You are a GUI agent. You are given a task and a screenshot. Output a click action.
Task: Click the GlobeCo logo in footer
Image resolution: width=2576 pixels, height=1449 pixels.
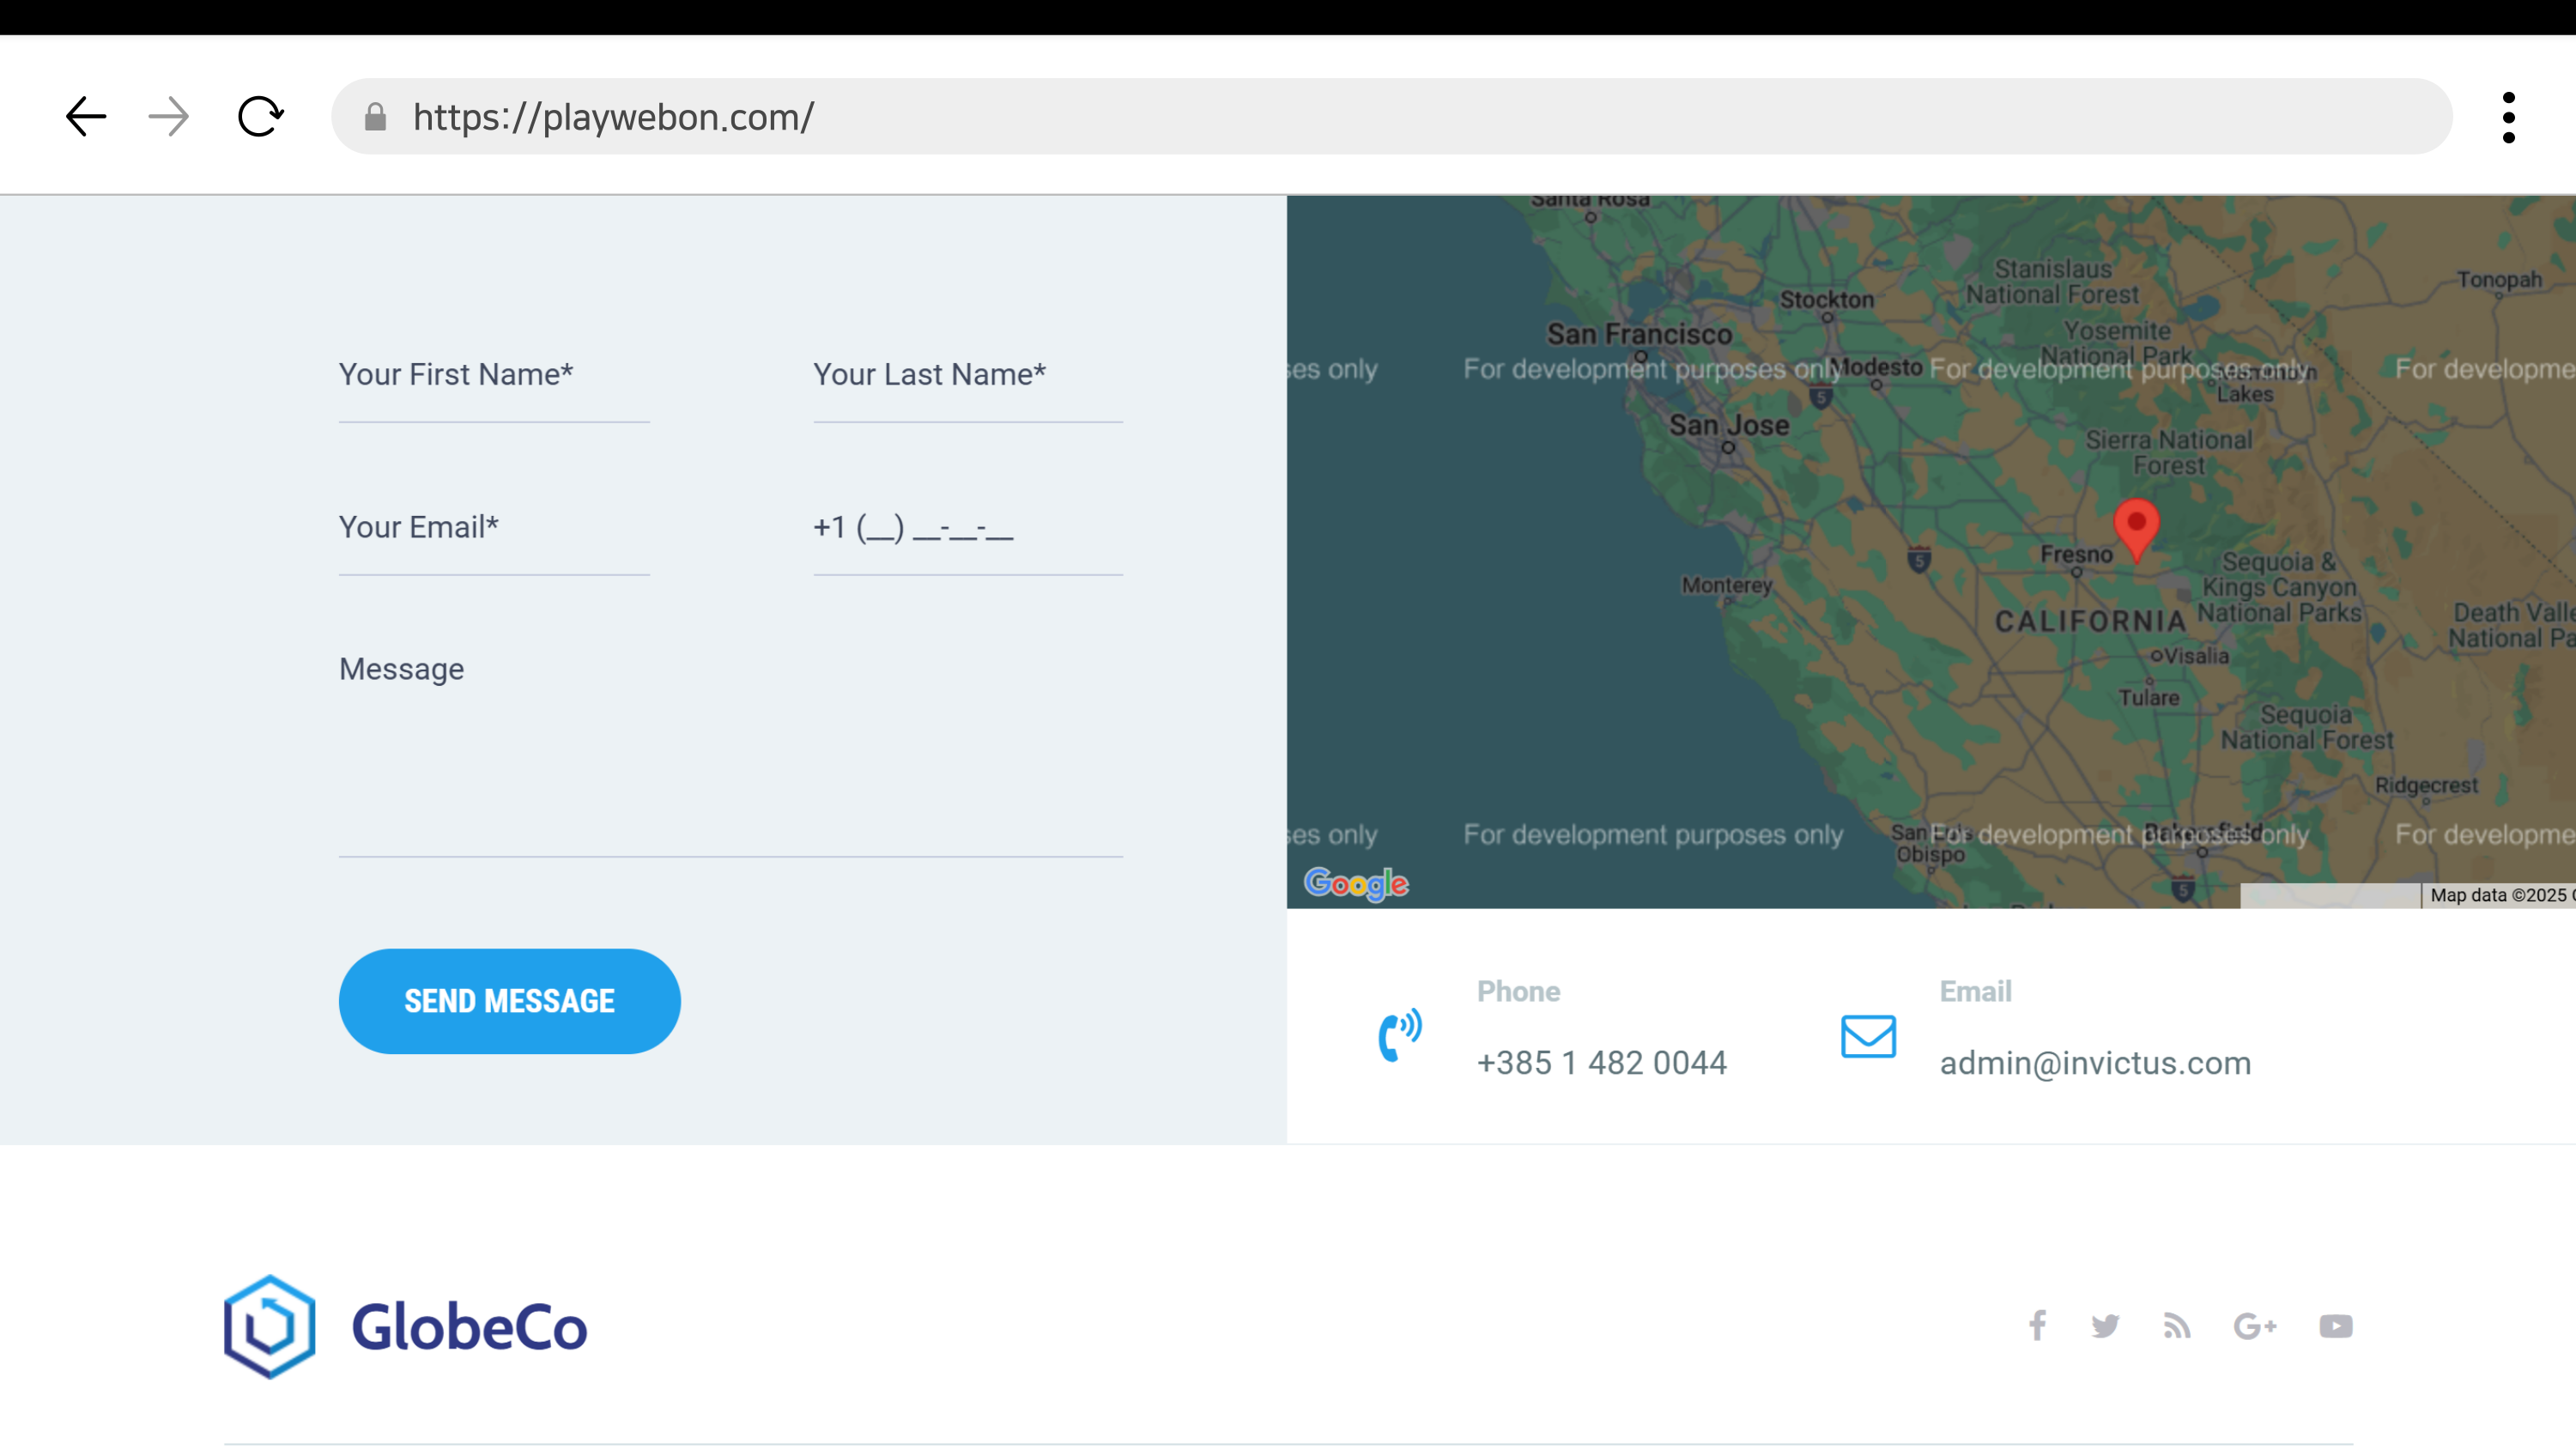tap(405, 1326)
